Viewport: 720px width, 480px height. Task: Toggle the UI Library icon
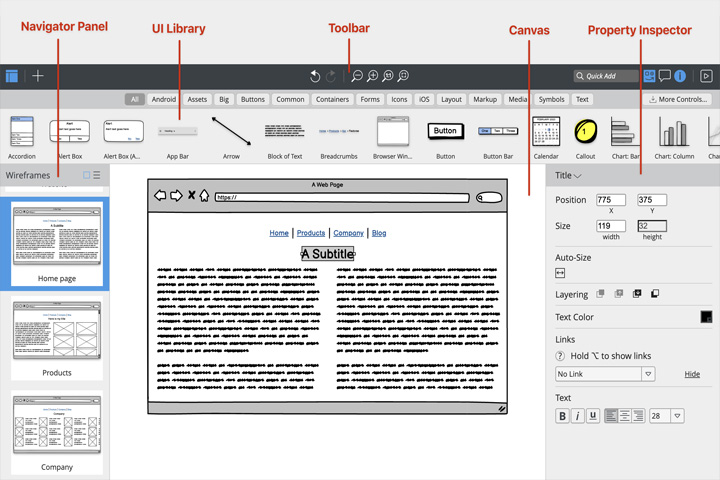click(x=649, y=76)
